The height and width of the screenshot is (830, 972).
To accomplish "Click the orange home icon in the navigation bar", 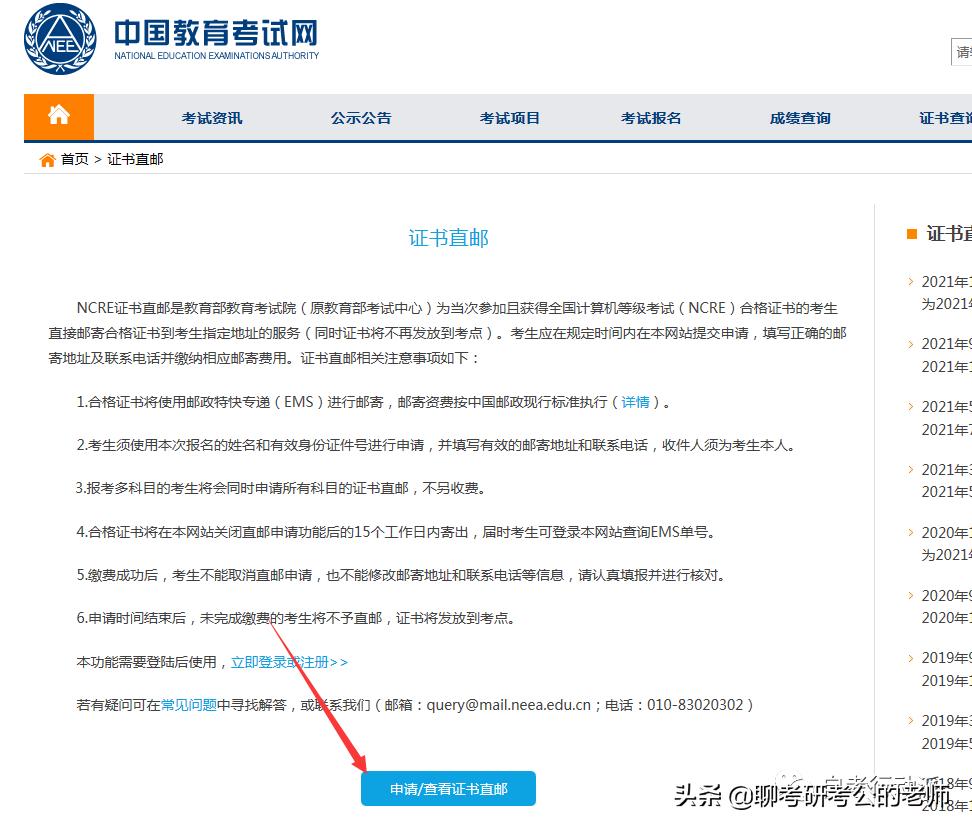I will point(58,116).
